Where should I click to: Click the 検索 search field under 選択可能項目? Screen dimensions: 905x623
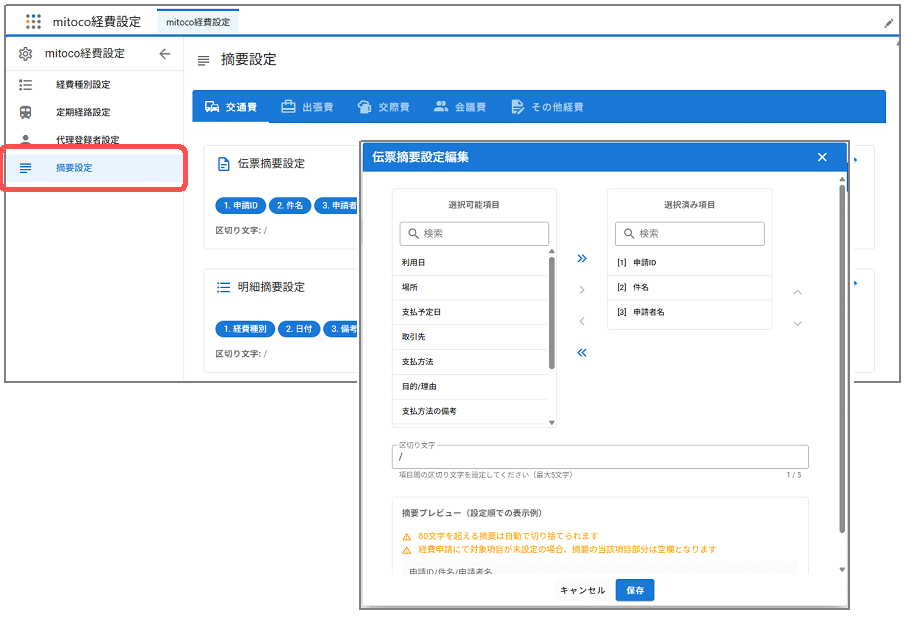click(x=474, y=233)
